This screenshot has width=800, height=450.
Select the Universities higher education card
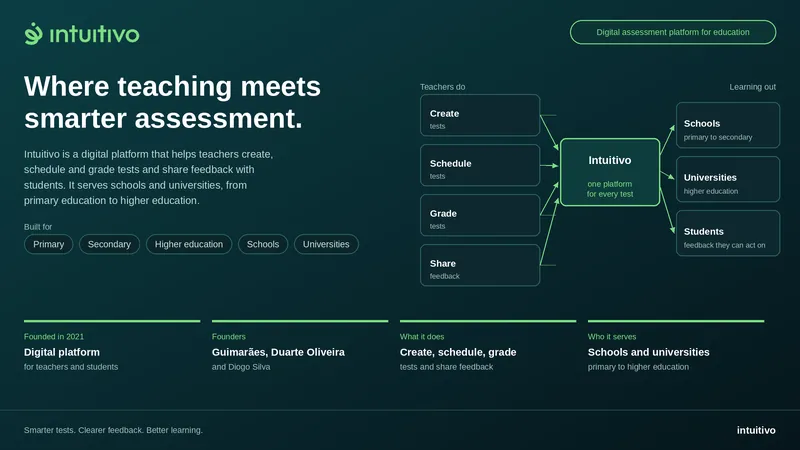point(728,179)
